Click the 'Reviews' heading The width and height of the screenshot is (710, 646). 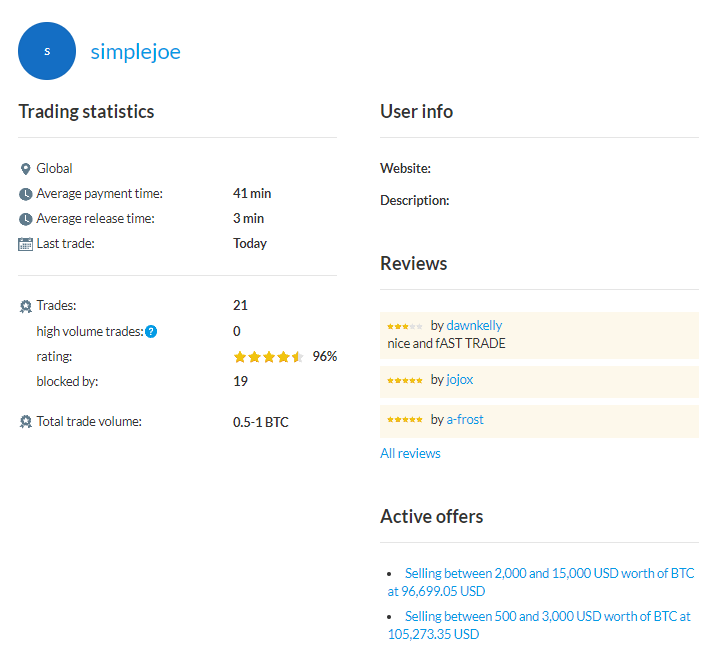click(x=414, y=263)
